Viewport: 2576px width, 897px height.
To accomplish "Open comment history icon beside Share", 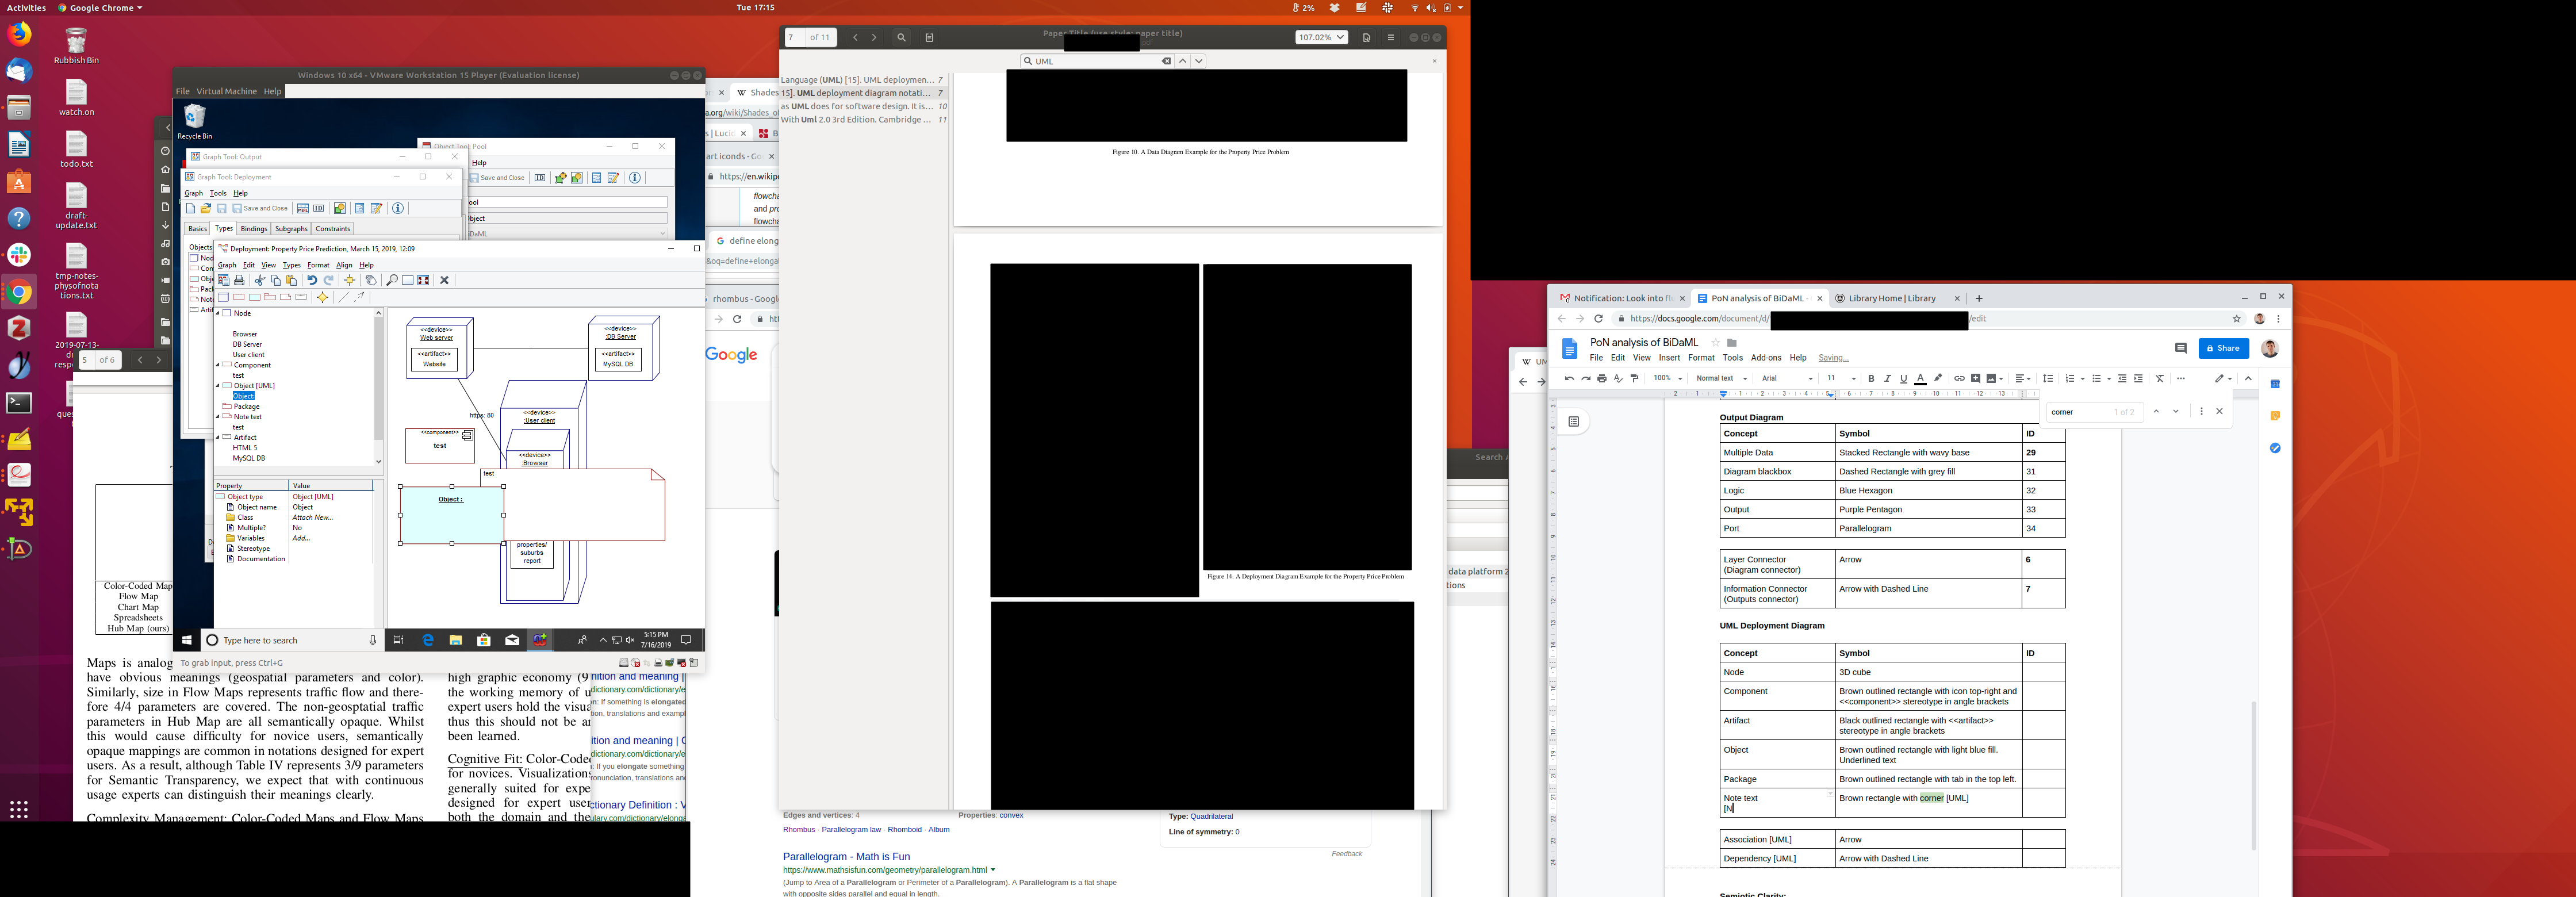I will [x=2181, y=348].
